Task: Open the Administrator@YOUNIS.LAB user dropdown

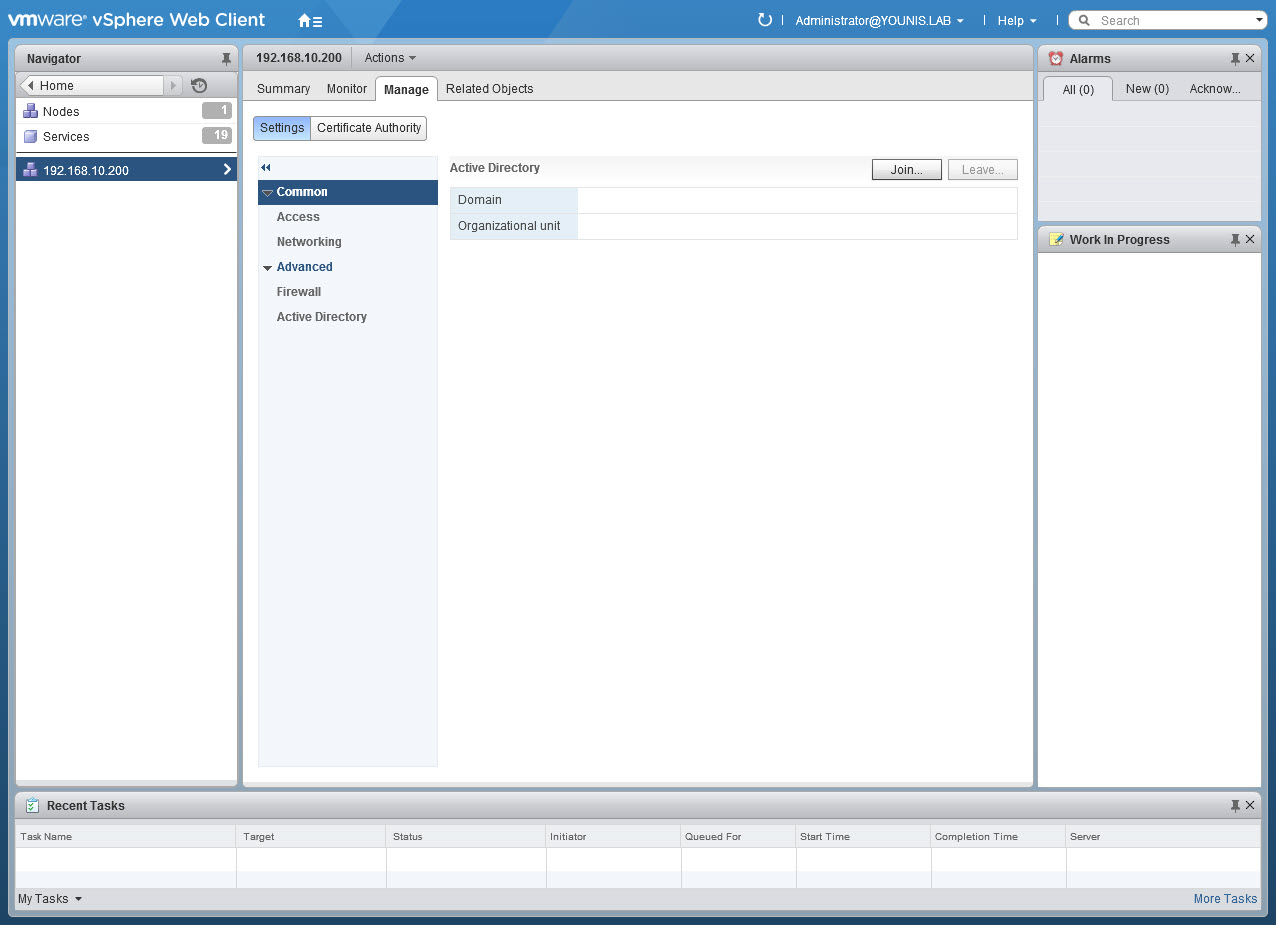Action: [879, 21]
